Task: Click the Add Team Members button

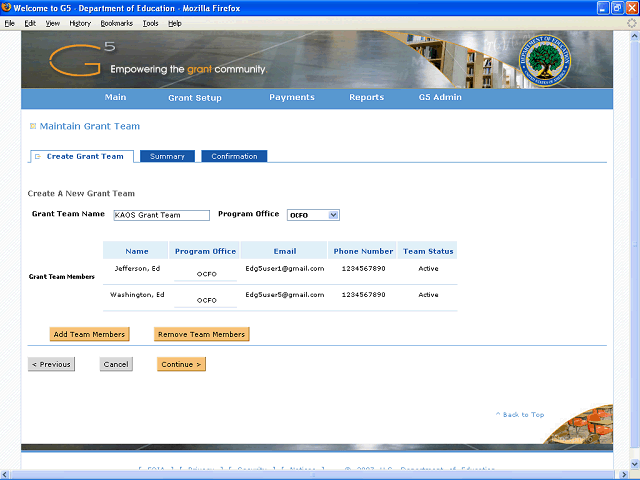Action: coord(89,334)
